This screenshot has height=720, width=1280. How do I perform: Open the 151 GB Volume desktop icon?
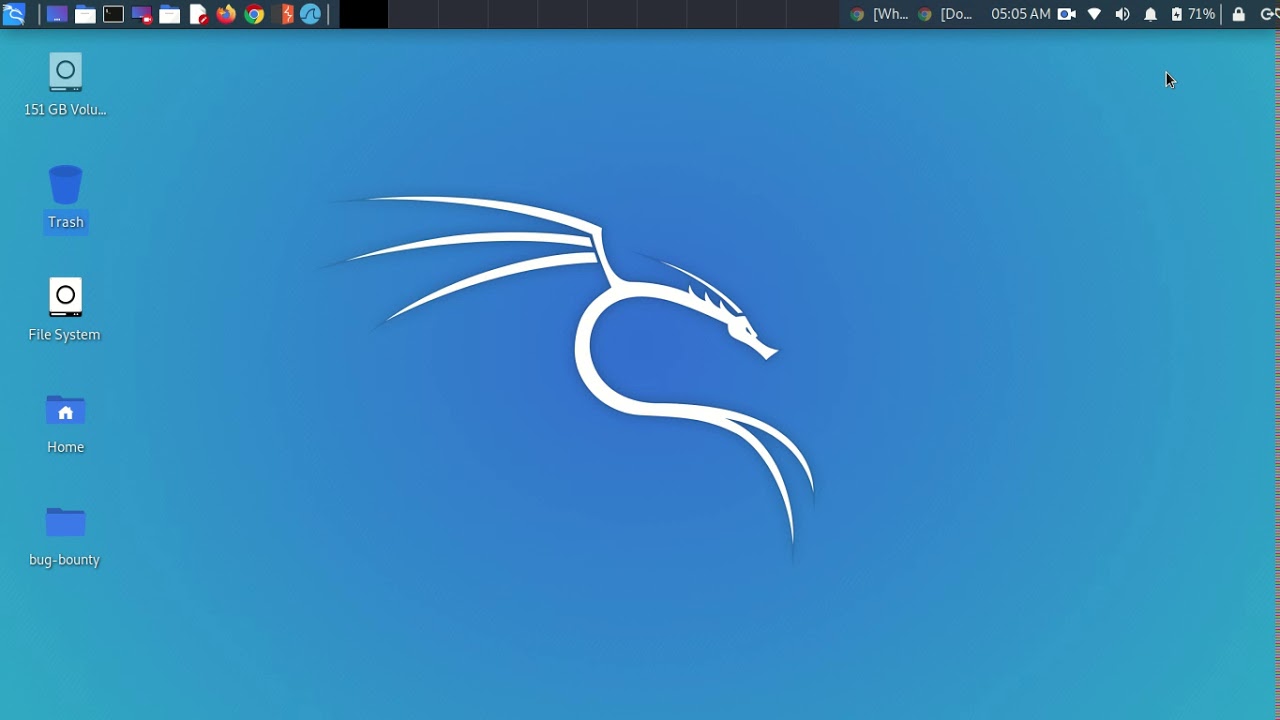(65, 86)
